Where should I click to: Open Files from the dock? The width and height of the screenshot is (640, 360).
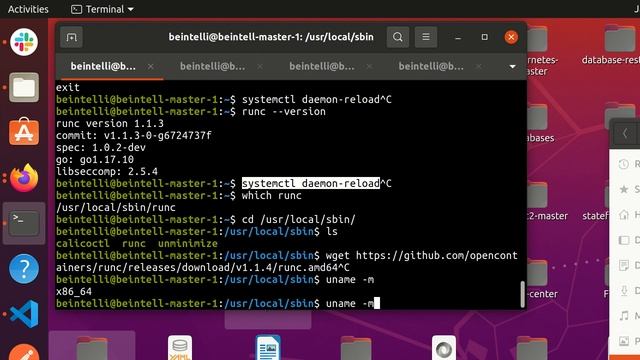[x=24, y=87]
